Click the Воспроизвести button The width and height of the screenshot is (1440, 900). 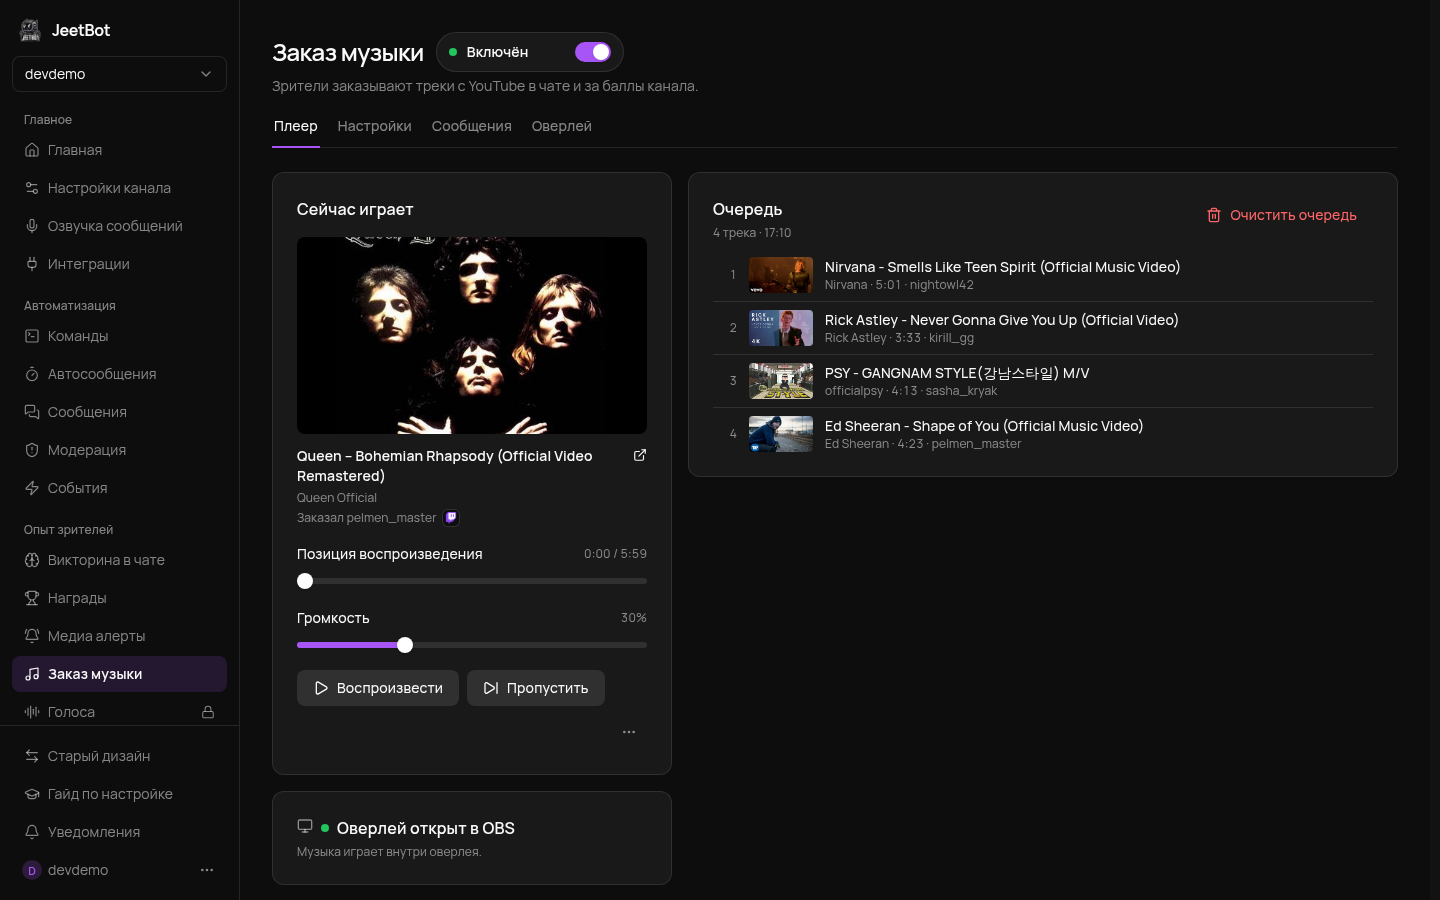pyautogui.click(x=378, y=688)
